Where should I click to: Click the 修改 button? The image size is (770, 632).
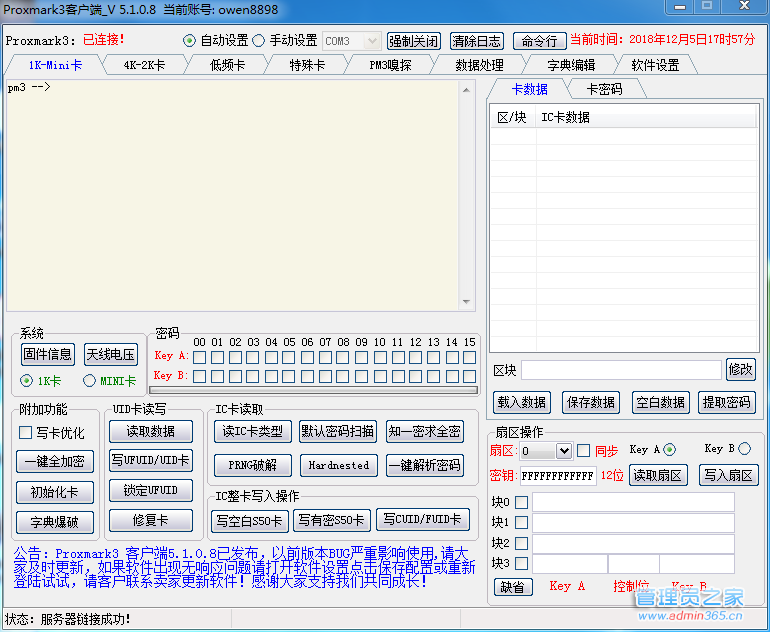741,369
